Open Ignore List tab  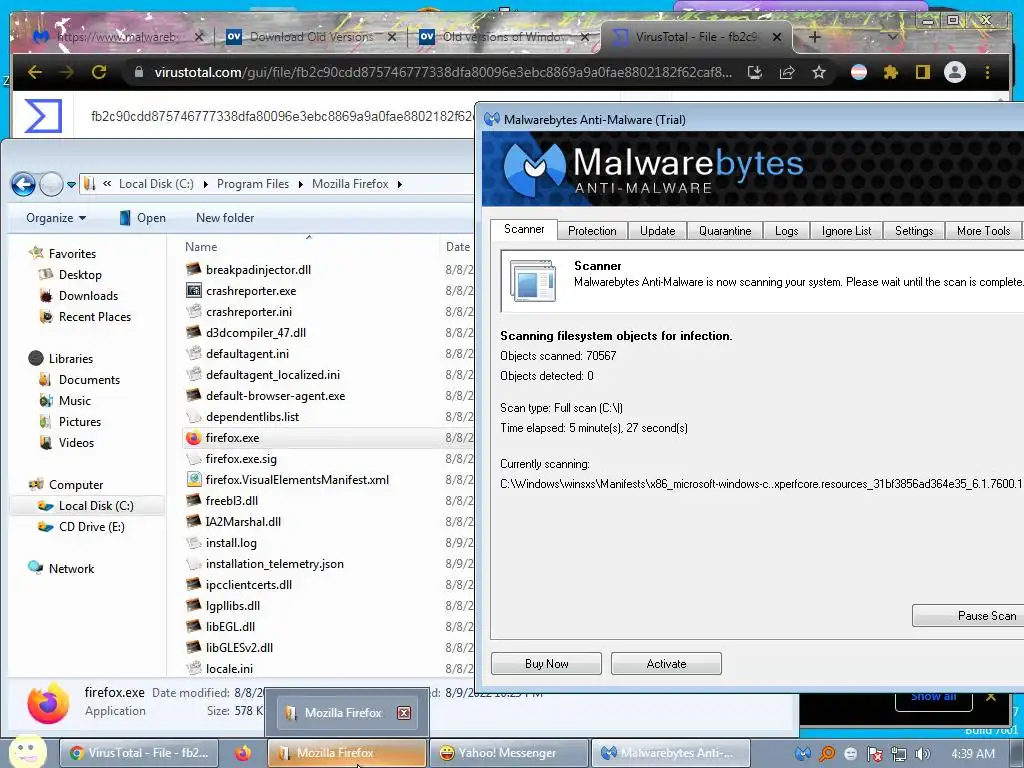[x=846, y=231]
